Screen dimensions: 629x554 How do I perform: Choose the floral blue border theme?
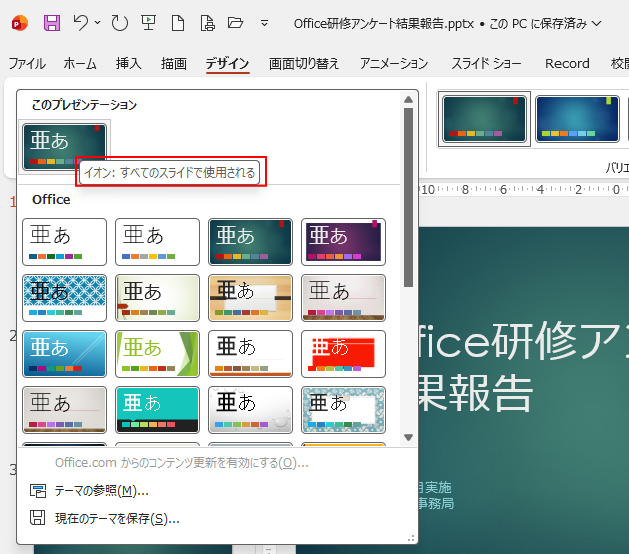tap(343, 410)
